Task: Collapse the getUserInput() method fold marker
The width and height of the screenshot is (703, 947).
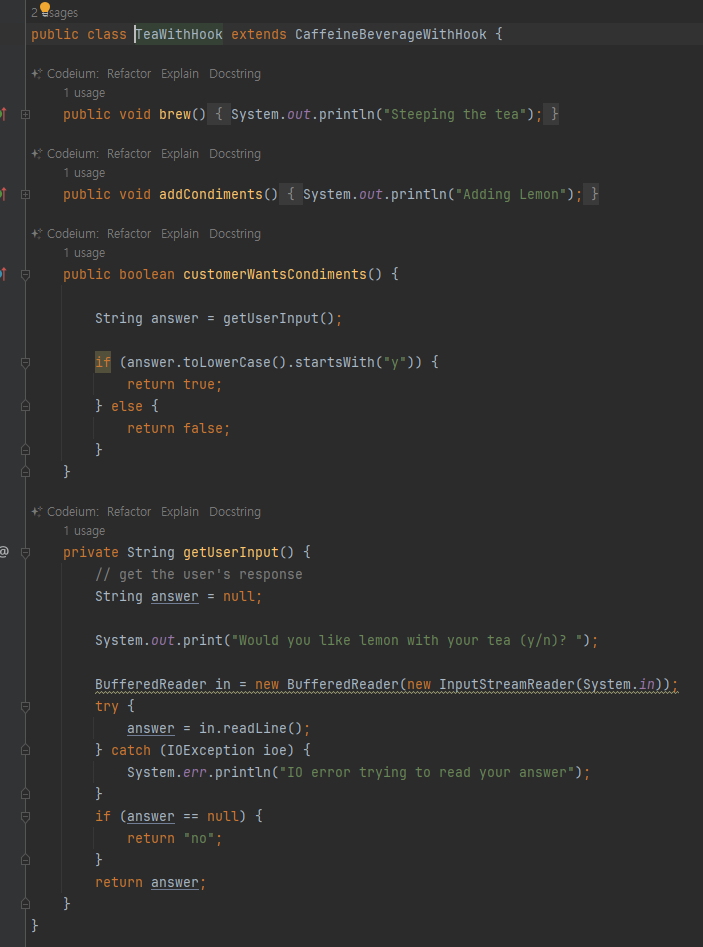Action: click(25, 553)
